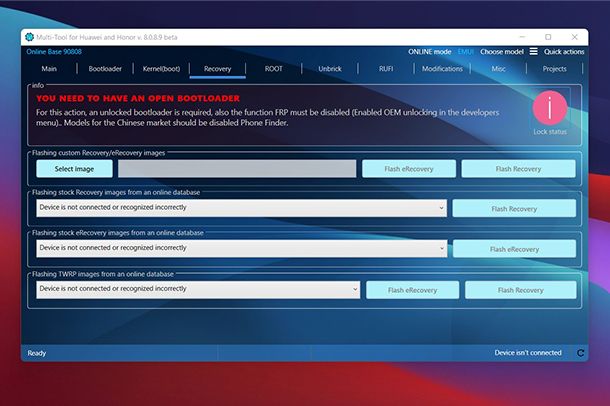The image size is (610, 406).
Task: Click Flash eRecovery in custom images section
Action: tap(409, 169)
